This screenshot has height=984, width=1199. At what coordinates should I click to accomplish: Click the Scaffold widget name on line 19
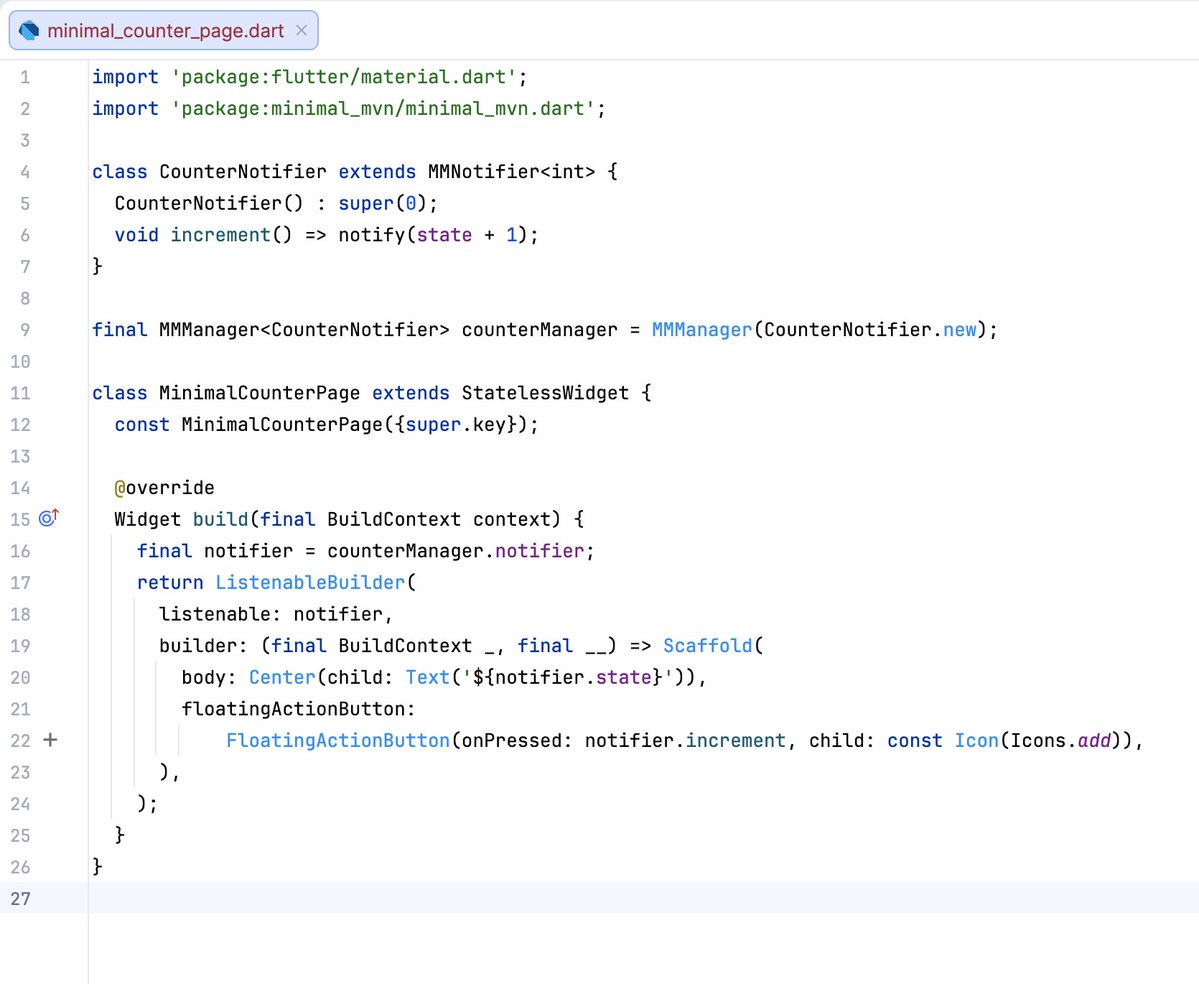point(709,645)
